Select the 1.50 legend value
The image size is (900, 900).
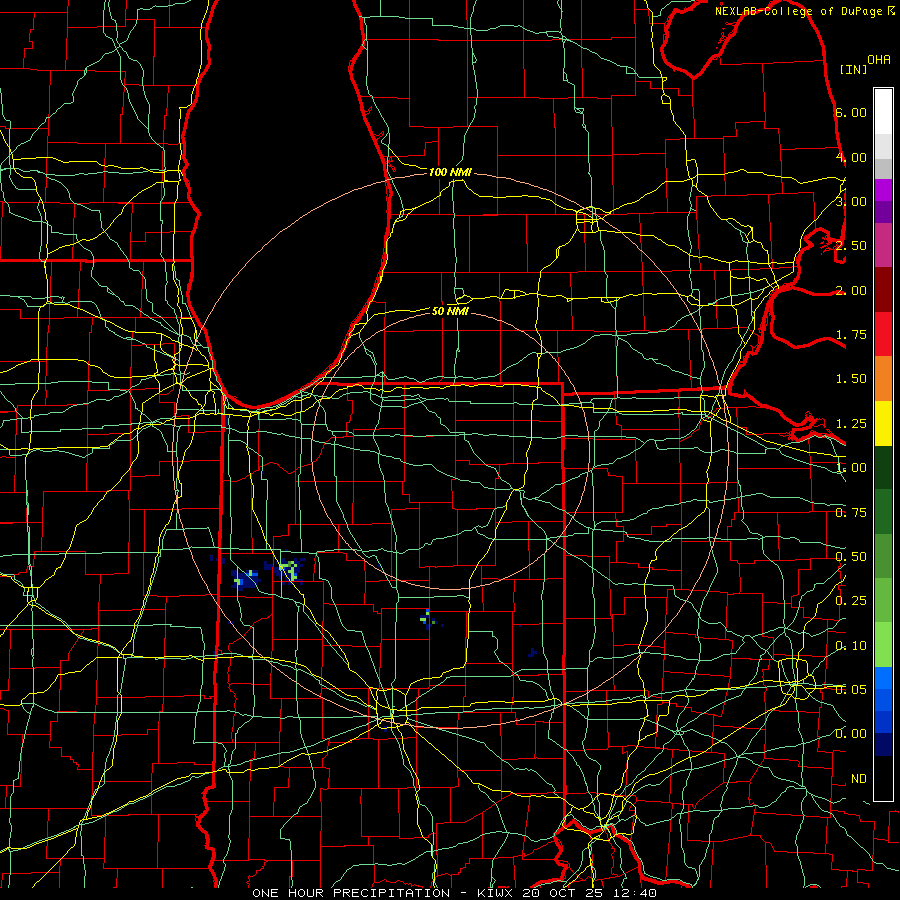click(851, 379)
